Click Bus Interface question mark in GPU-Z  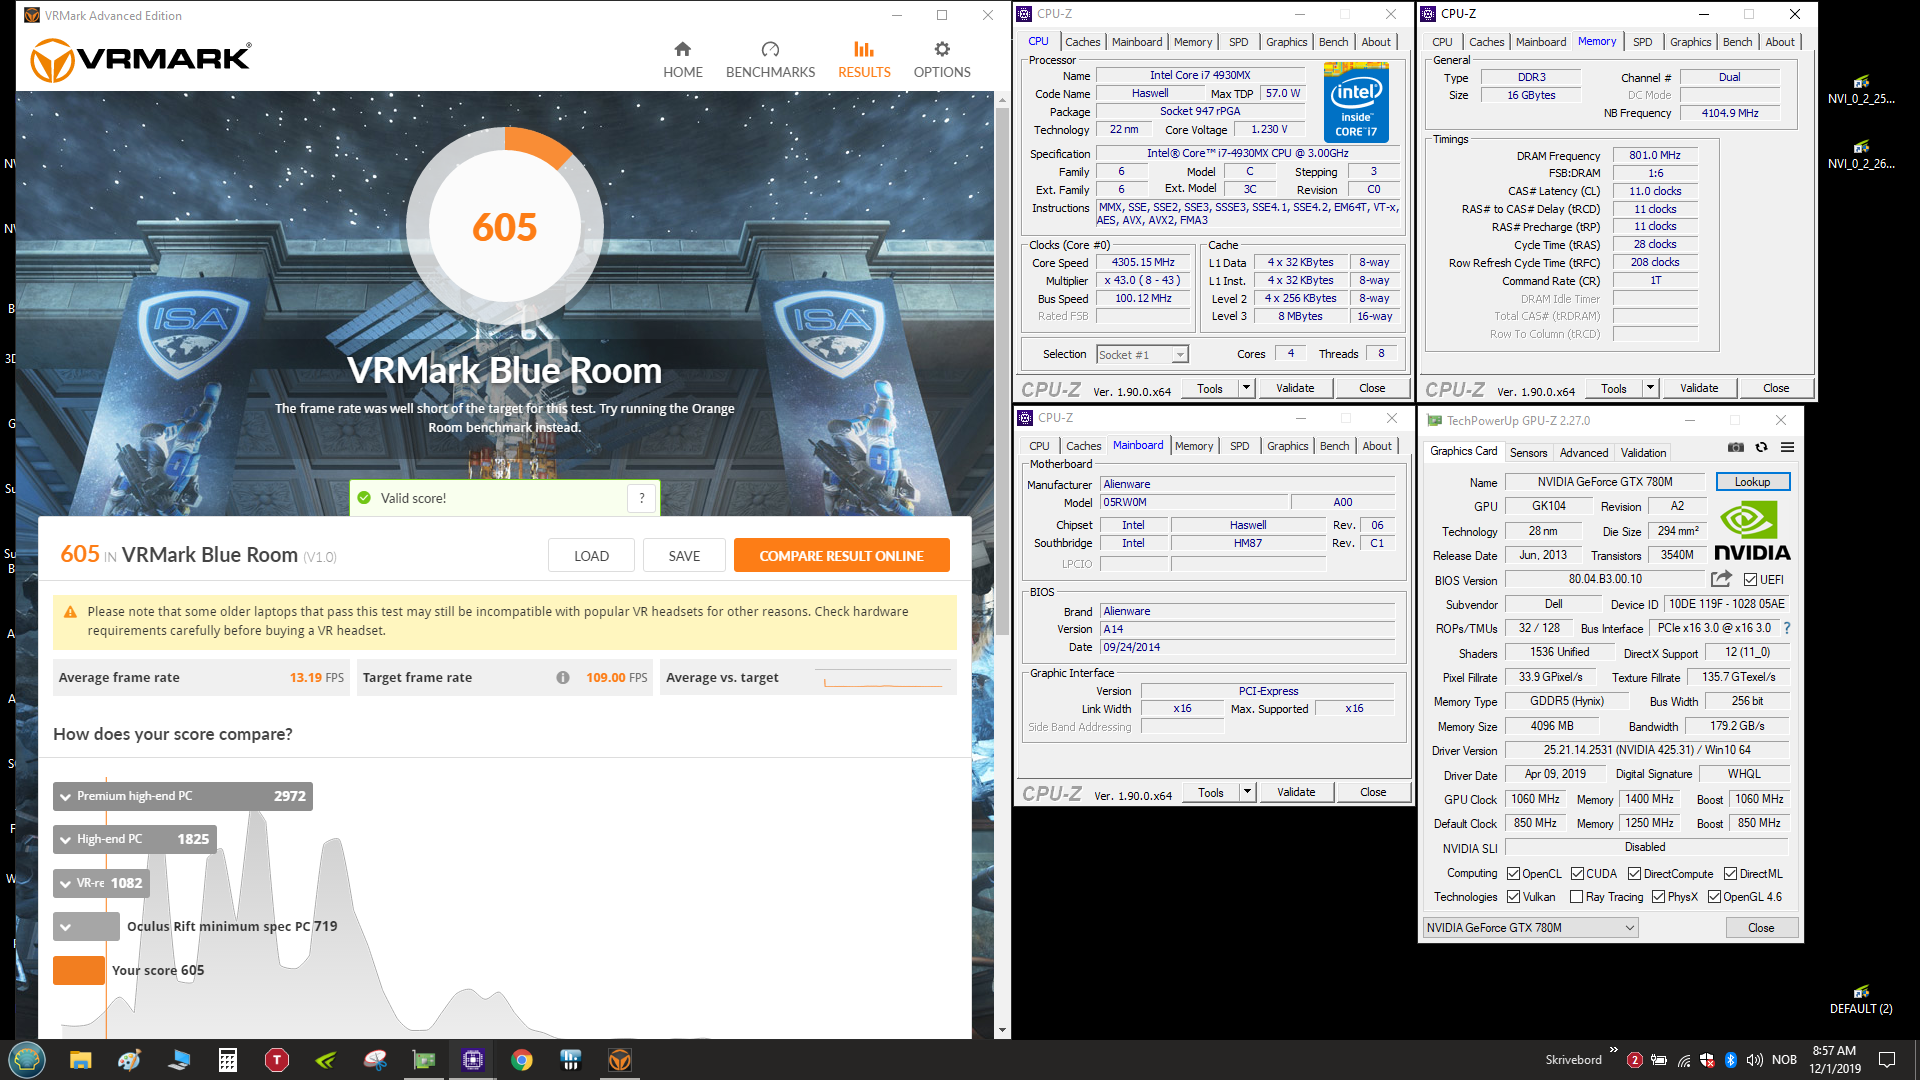click(1786, 628)
